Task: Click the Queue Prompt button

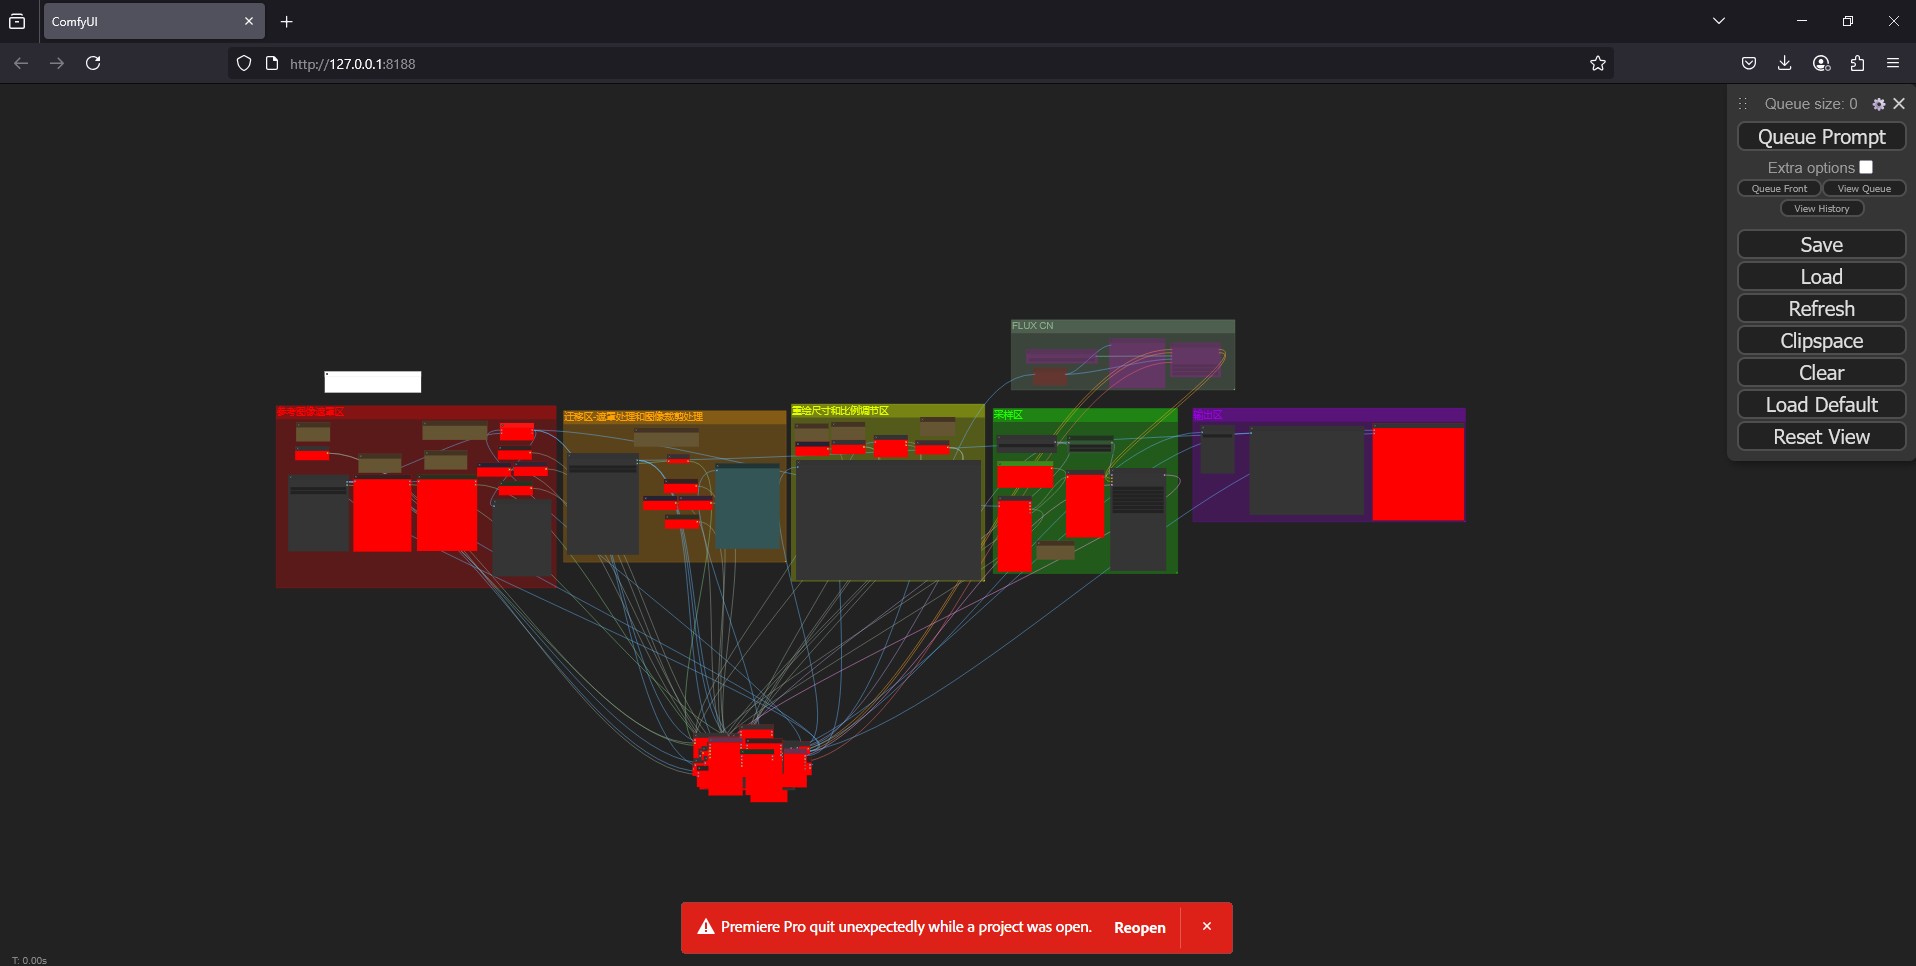Action: (1821, 137)
